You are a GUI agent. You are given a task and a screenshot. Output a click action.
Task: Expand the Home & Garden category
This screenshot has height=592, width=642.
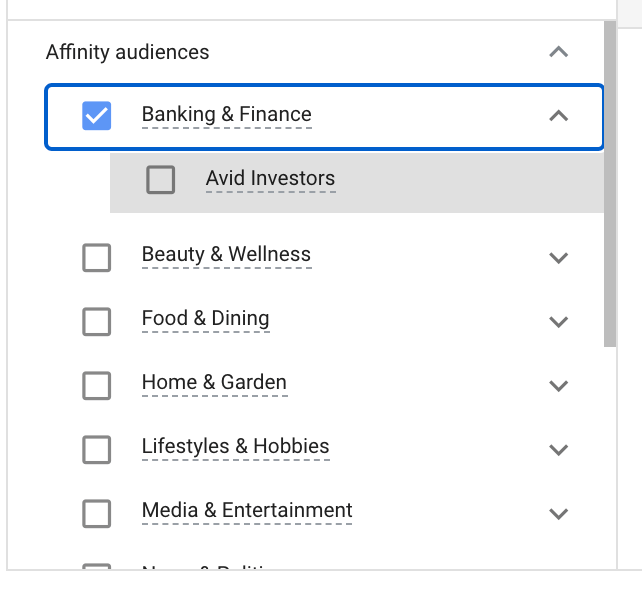(x=559, y=386)
